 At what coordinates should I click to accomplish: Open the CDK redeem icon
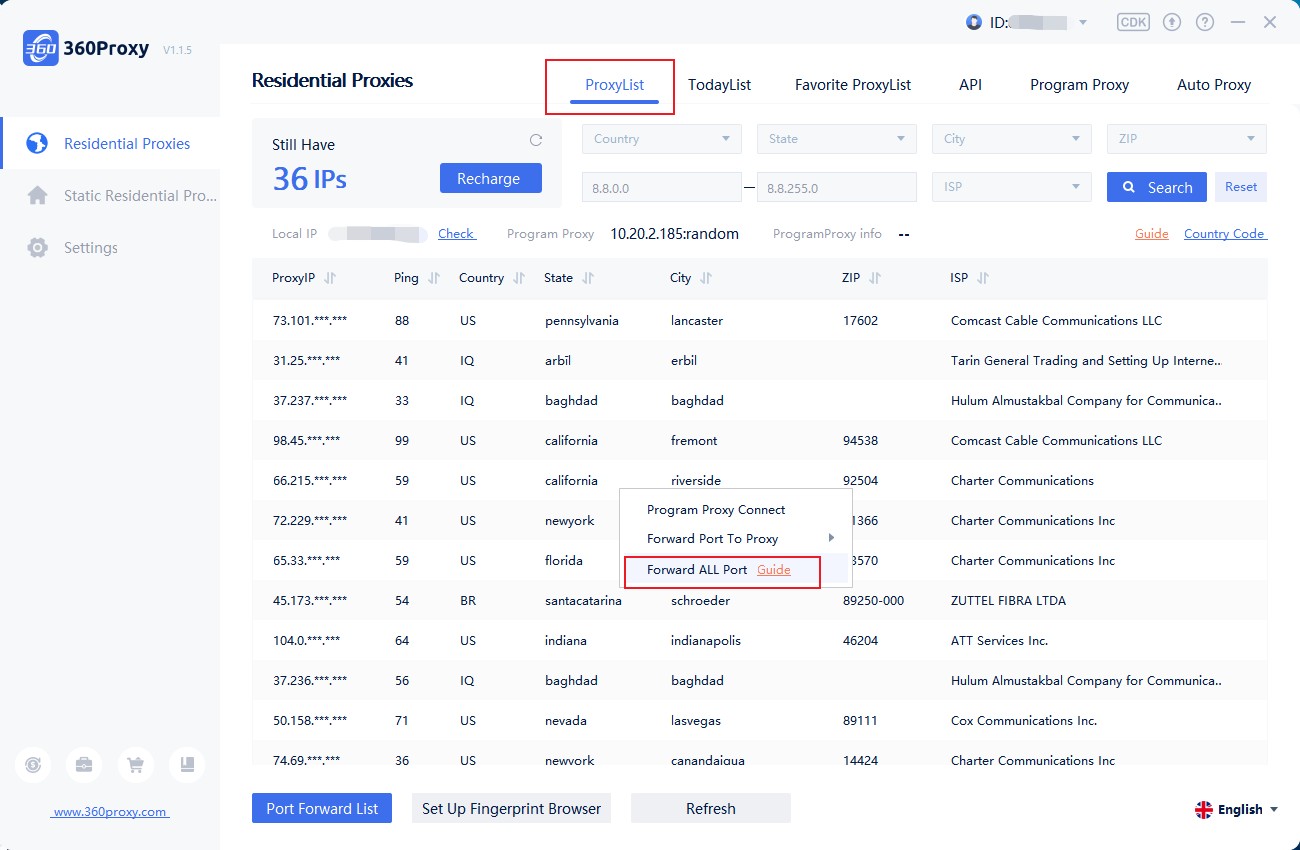(x=1133, y=22)
